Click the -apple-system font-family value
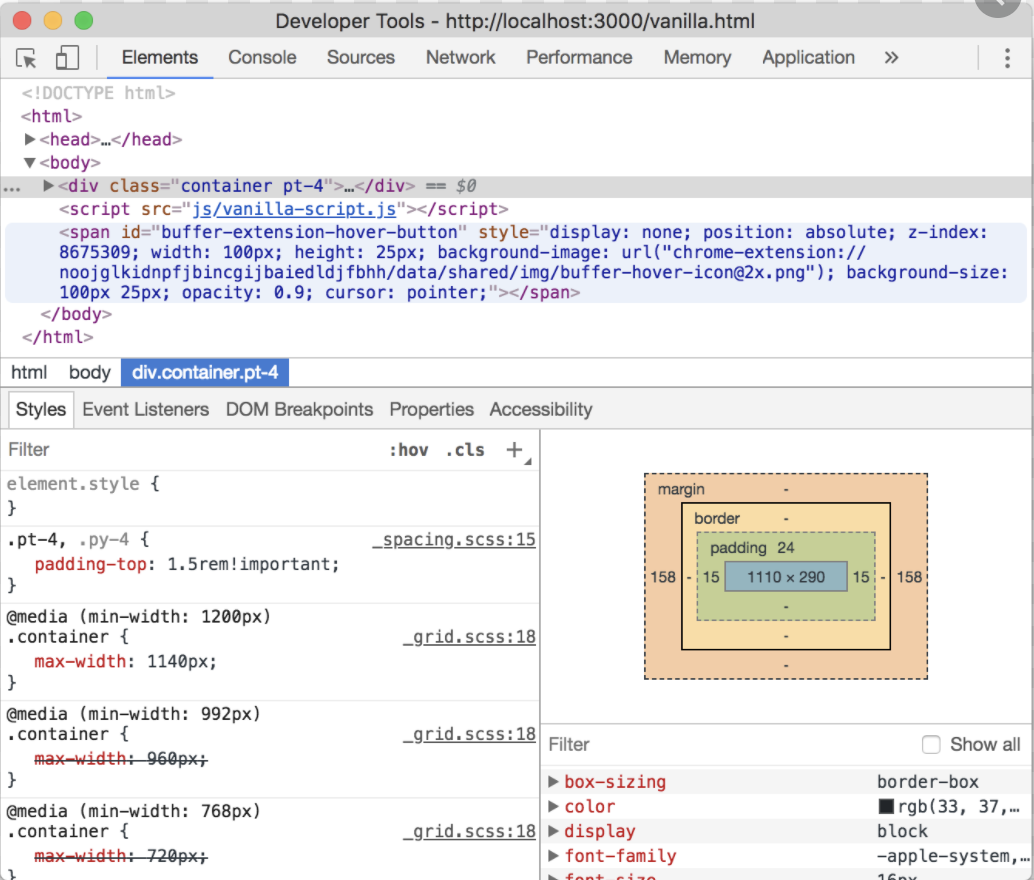The image size is (1034, 880). pyautogui.click(x=952, y=856)
